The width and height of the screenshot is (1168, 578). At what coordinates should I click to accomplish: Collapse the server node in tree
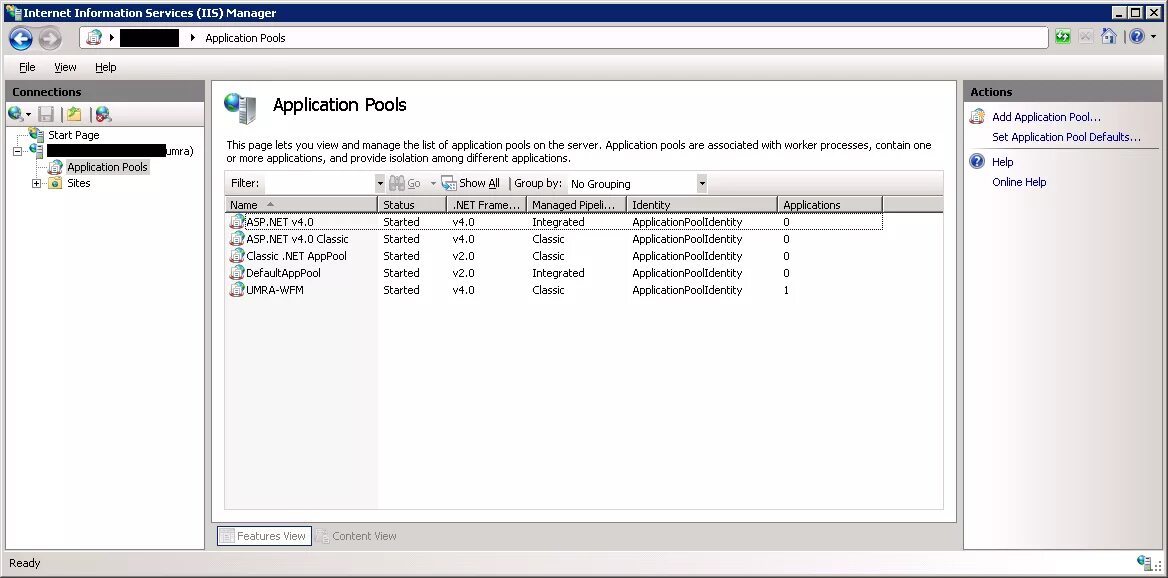pos(18,151)
